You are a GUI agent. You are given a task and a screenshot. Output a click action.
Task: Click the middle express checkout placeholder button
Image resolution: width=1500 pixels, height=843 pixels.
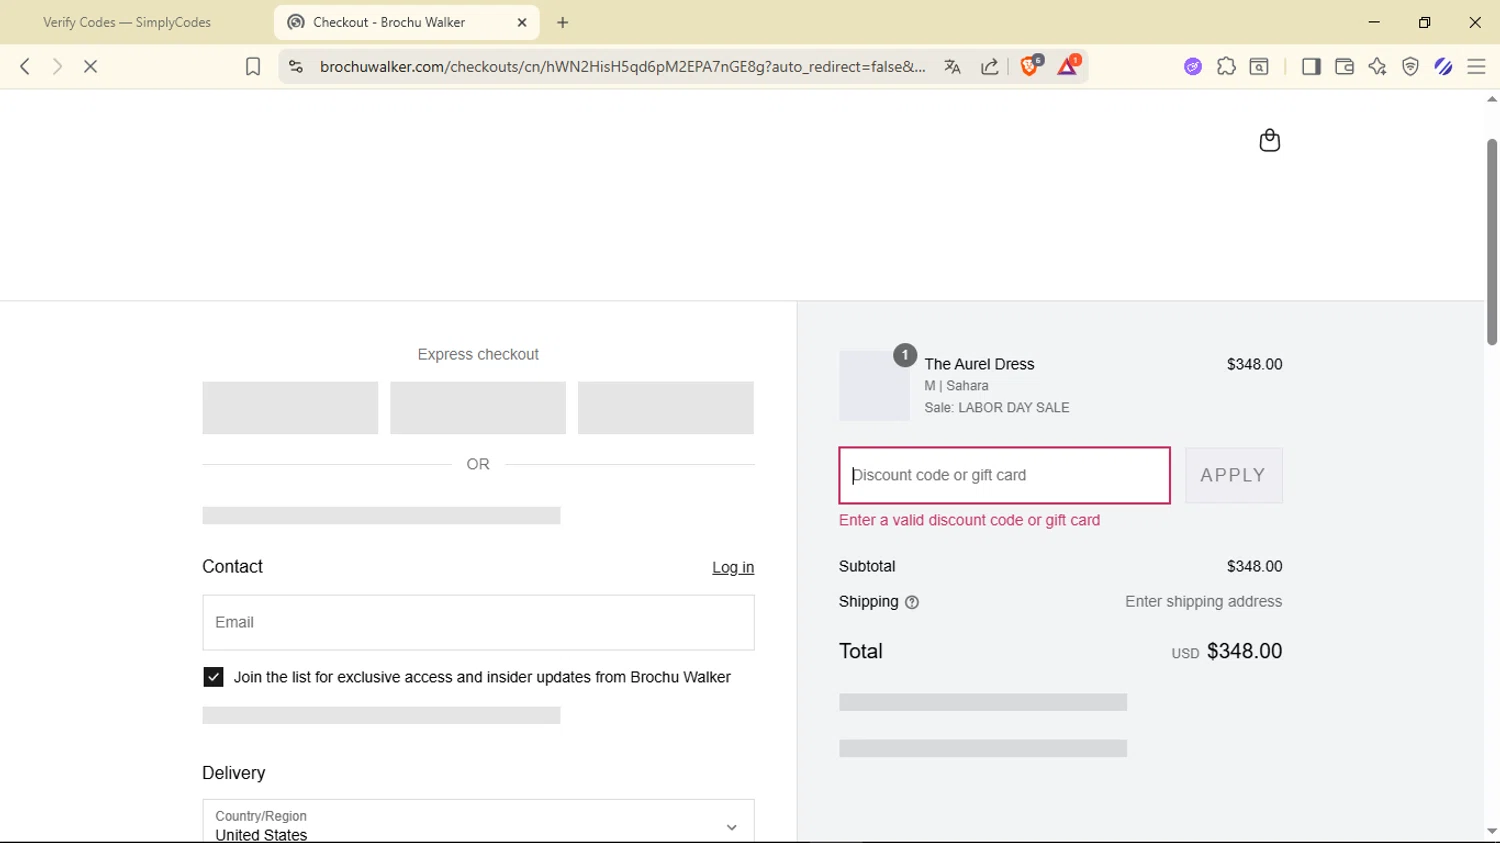pyautogui.click(x=478, y=407)
